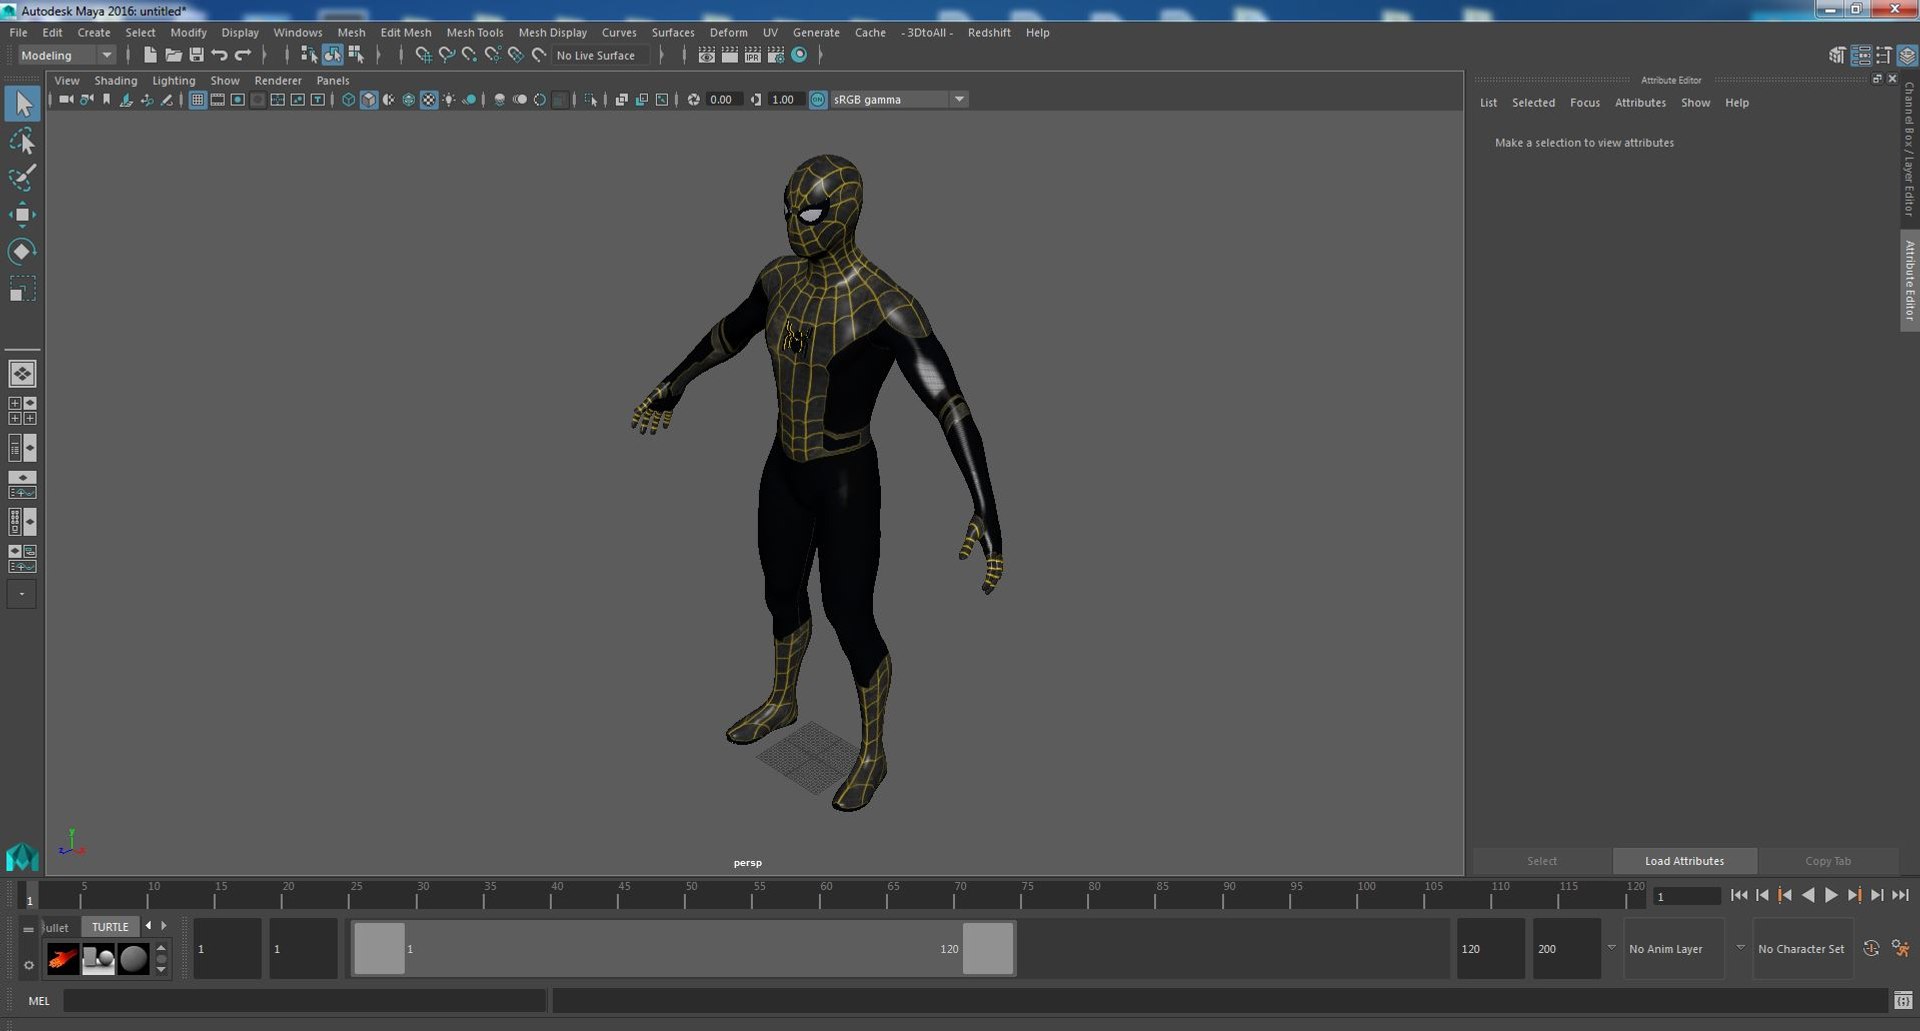The image size is (1920, 1031).
Task: Click the Redo arrow icon
Action: pyautogui.click(x=243, y=55)
